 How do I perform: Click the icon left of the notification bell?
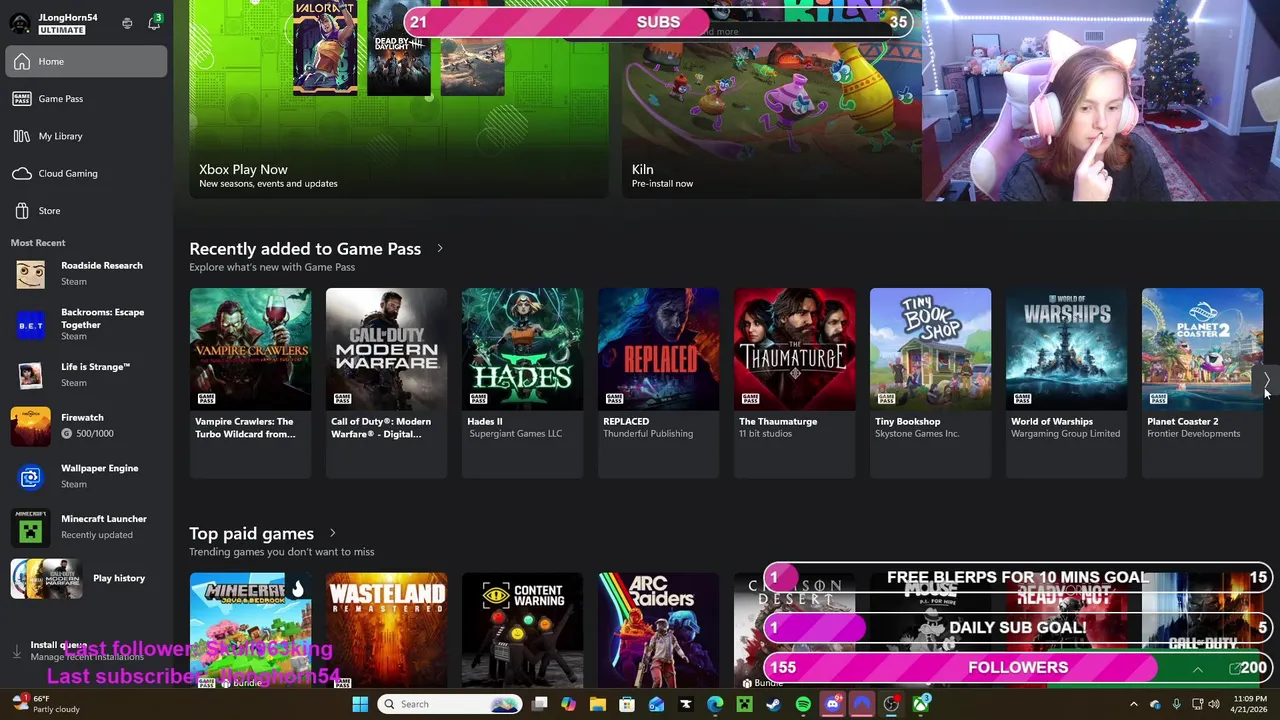(x=127, y=23)
